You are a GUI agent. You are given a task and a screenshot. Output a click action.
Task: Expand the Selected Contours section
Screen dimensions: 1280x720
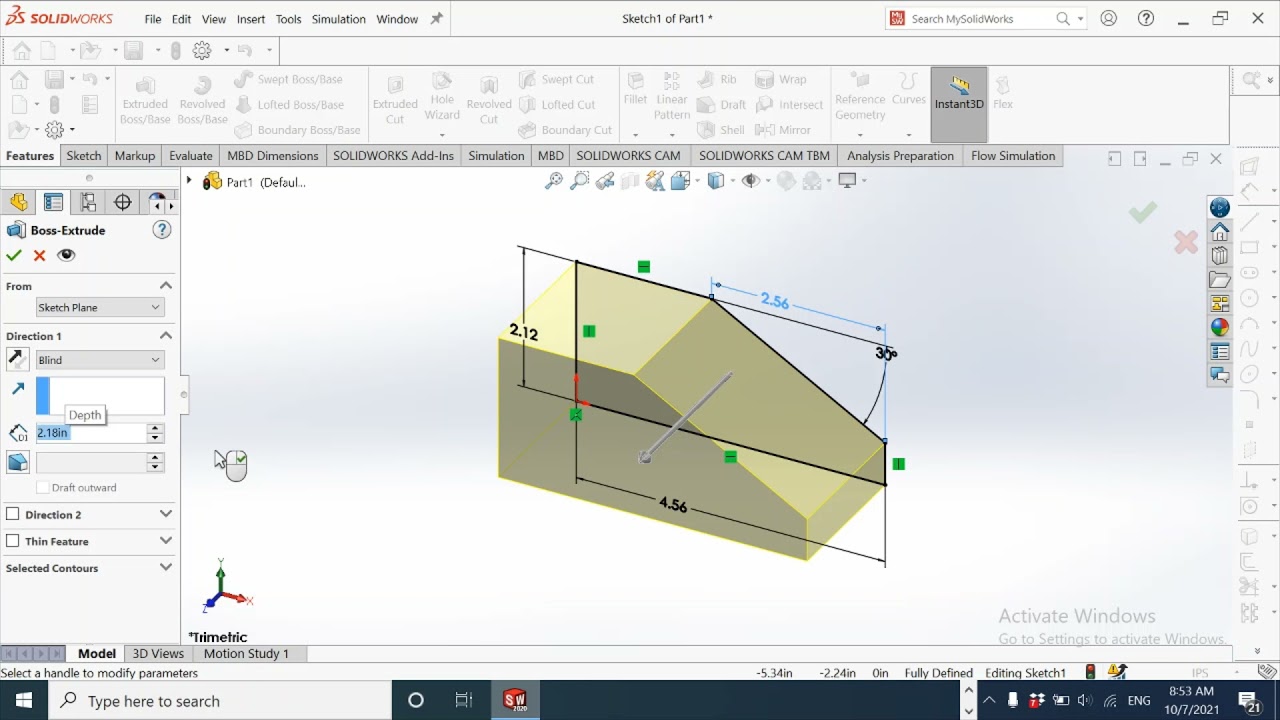pos(166,568)
